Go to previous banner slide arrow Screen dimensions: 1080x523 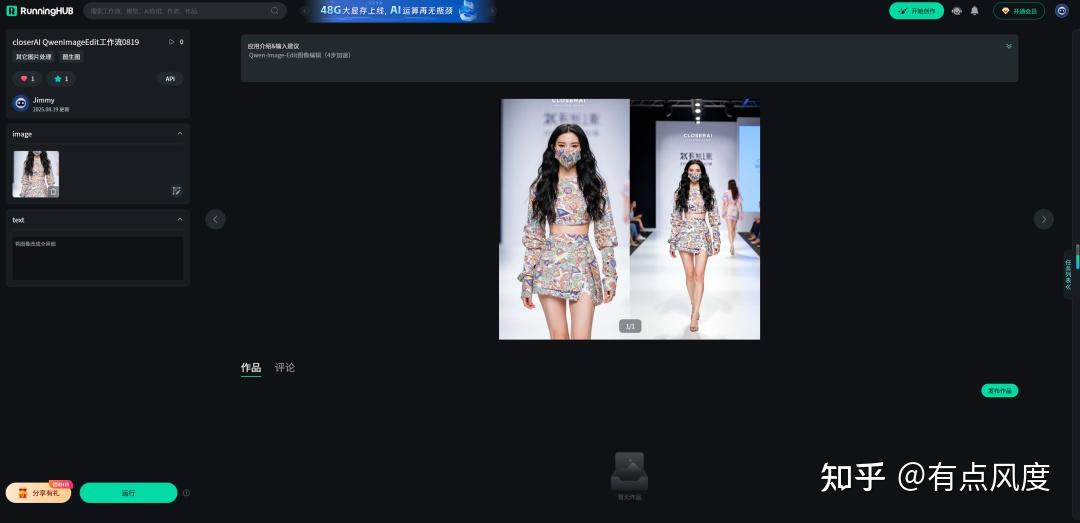tap(305, 10)
